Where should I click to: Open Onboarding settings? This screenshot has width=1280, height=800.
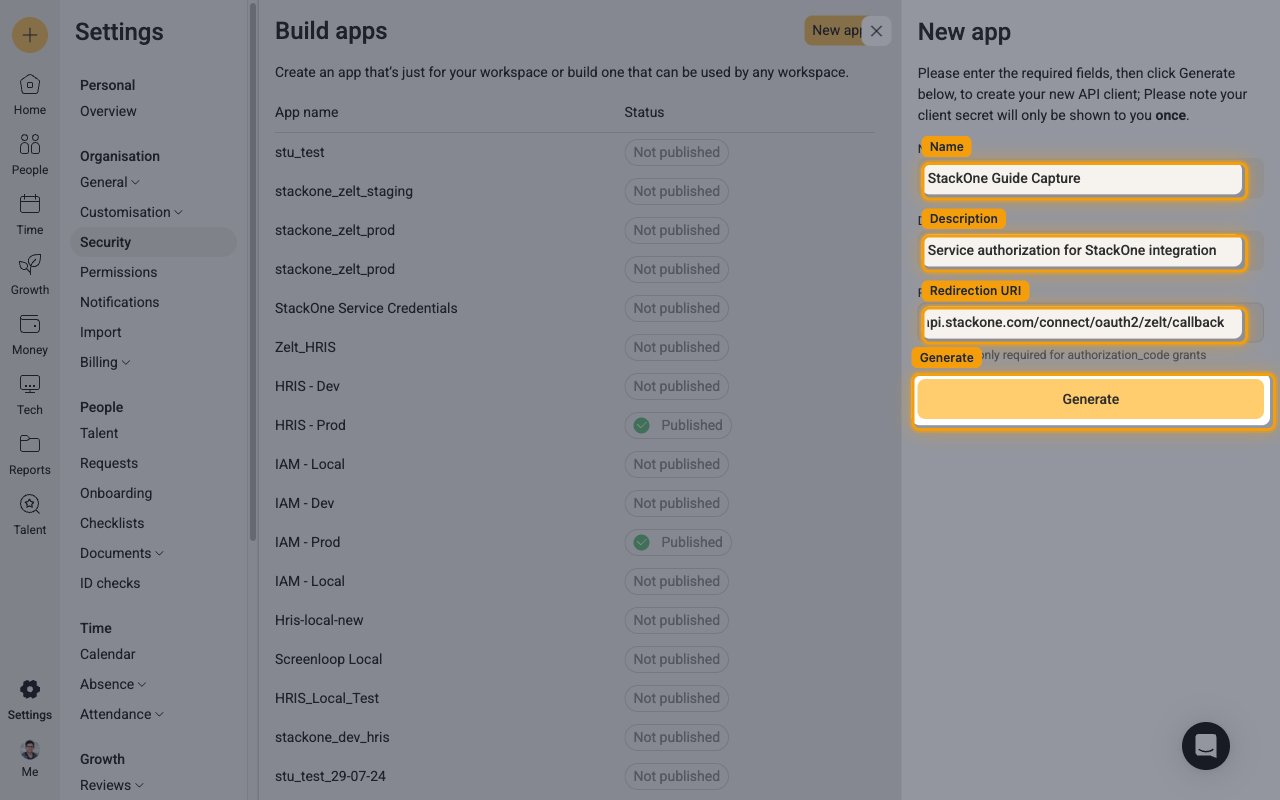click(116, 493)
